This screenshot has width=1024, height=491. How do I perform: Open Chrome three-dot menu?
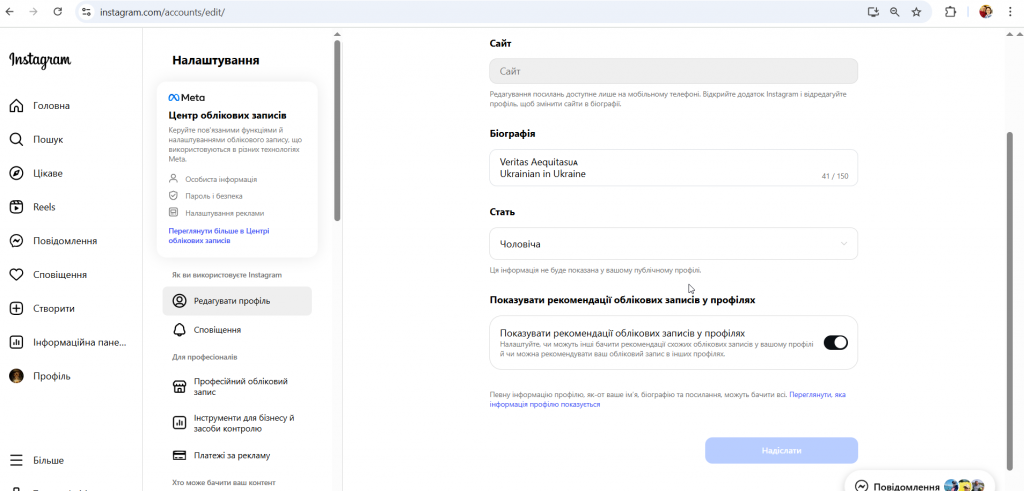(1009, 12)
